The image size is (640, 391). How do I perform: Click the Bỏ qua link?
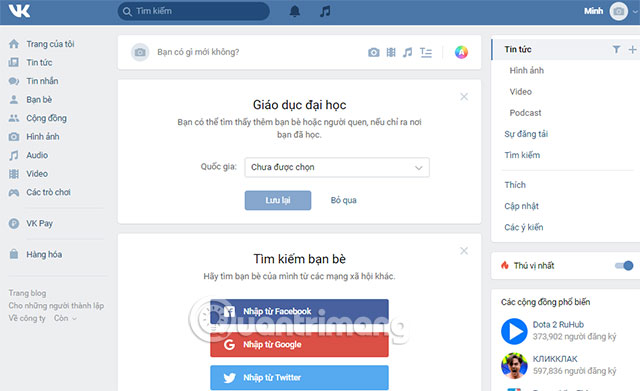344,200
